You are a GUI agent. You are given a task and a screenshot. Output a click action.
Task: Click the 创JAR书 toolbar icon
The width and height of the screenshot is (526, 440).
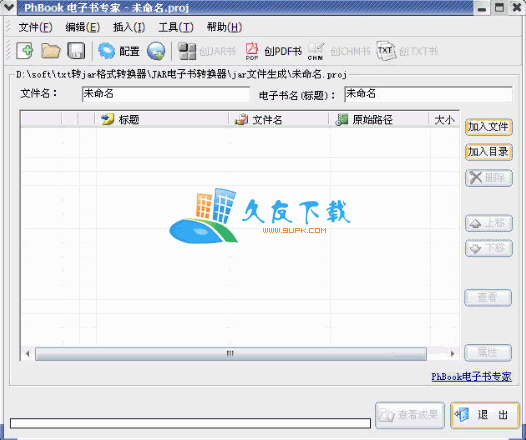pyautogui.click(x=207, y=51)
